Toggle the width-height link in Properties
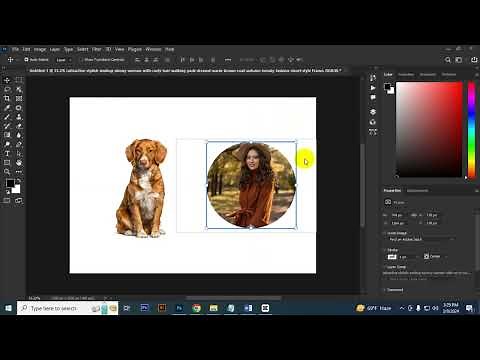480x360 pixels. [414, 215]
